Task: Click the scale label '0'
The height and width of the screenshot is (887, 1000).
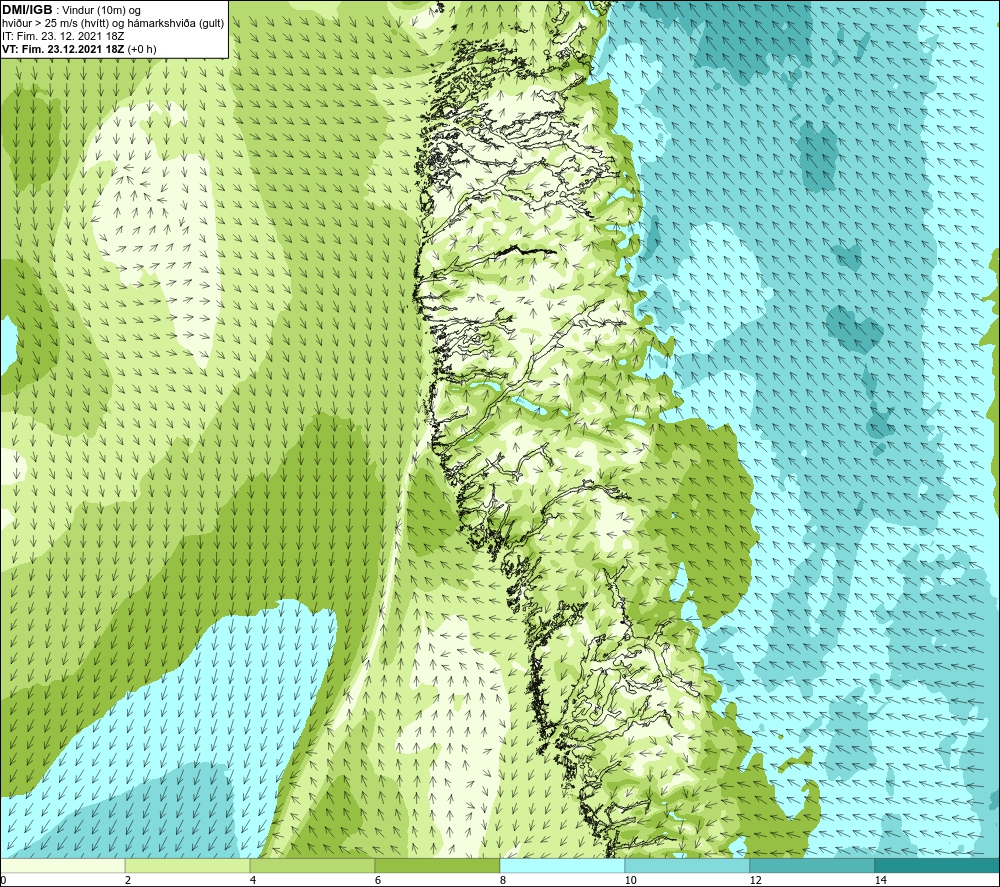Action: click(x=3, y=881)
